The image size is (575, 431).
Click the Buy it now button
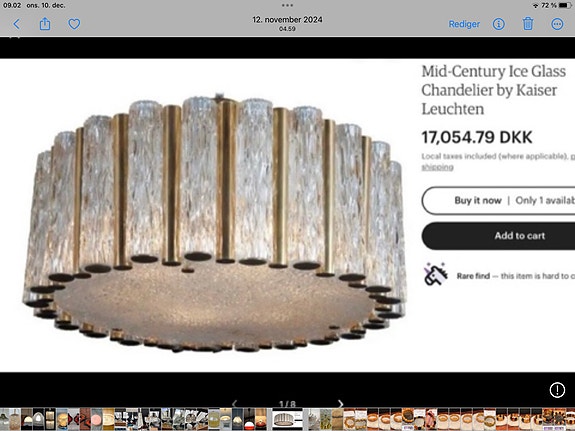(x=498, y=200)
